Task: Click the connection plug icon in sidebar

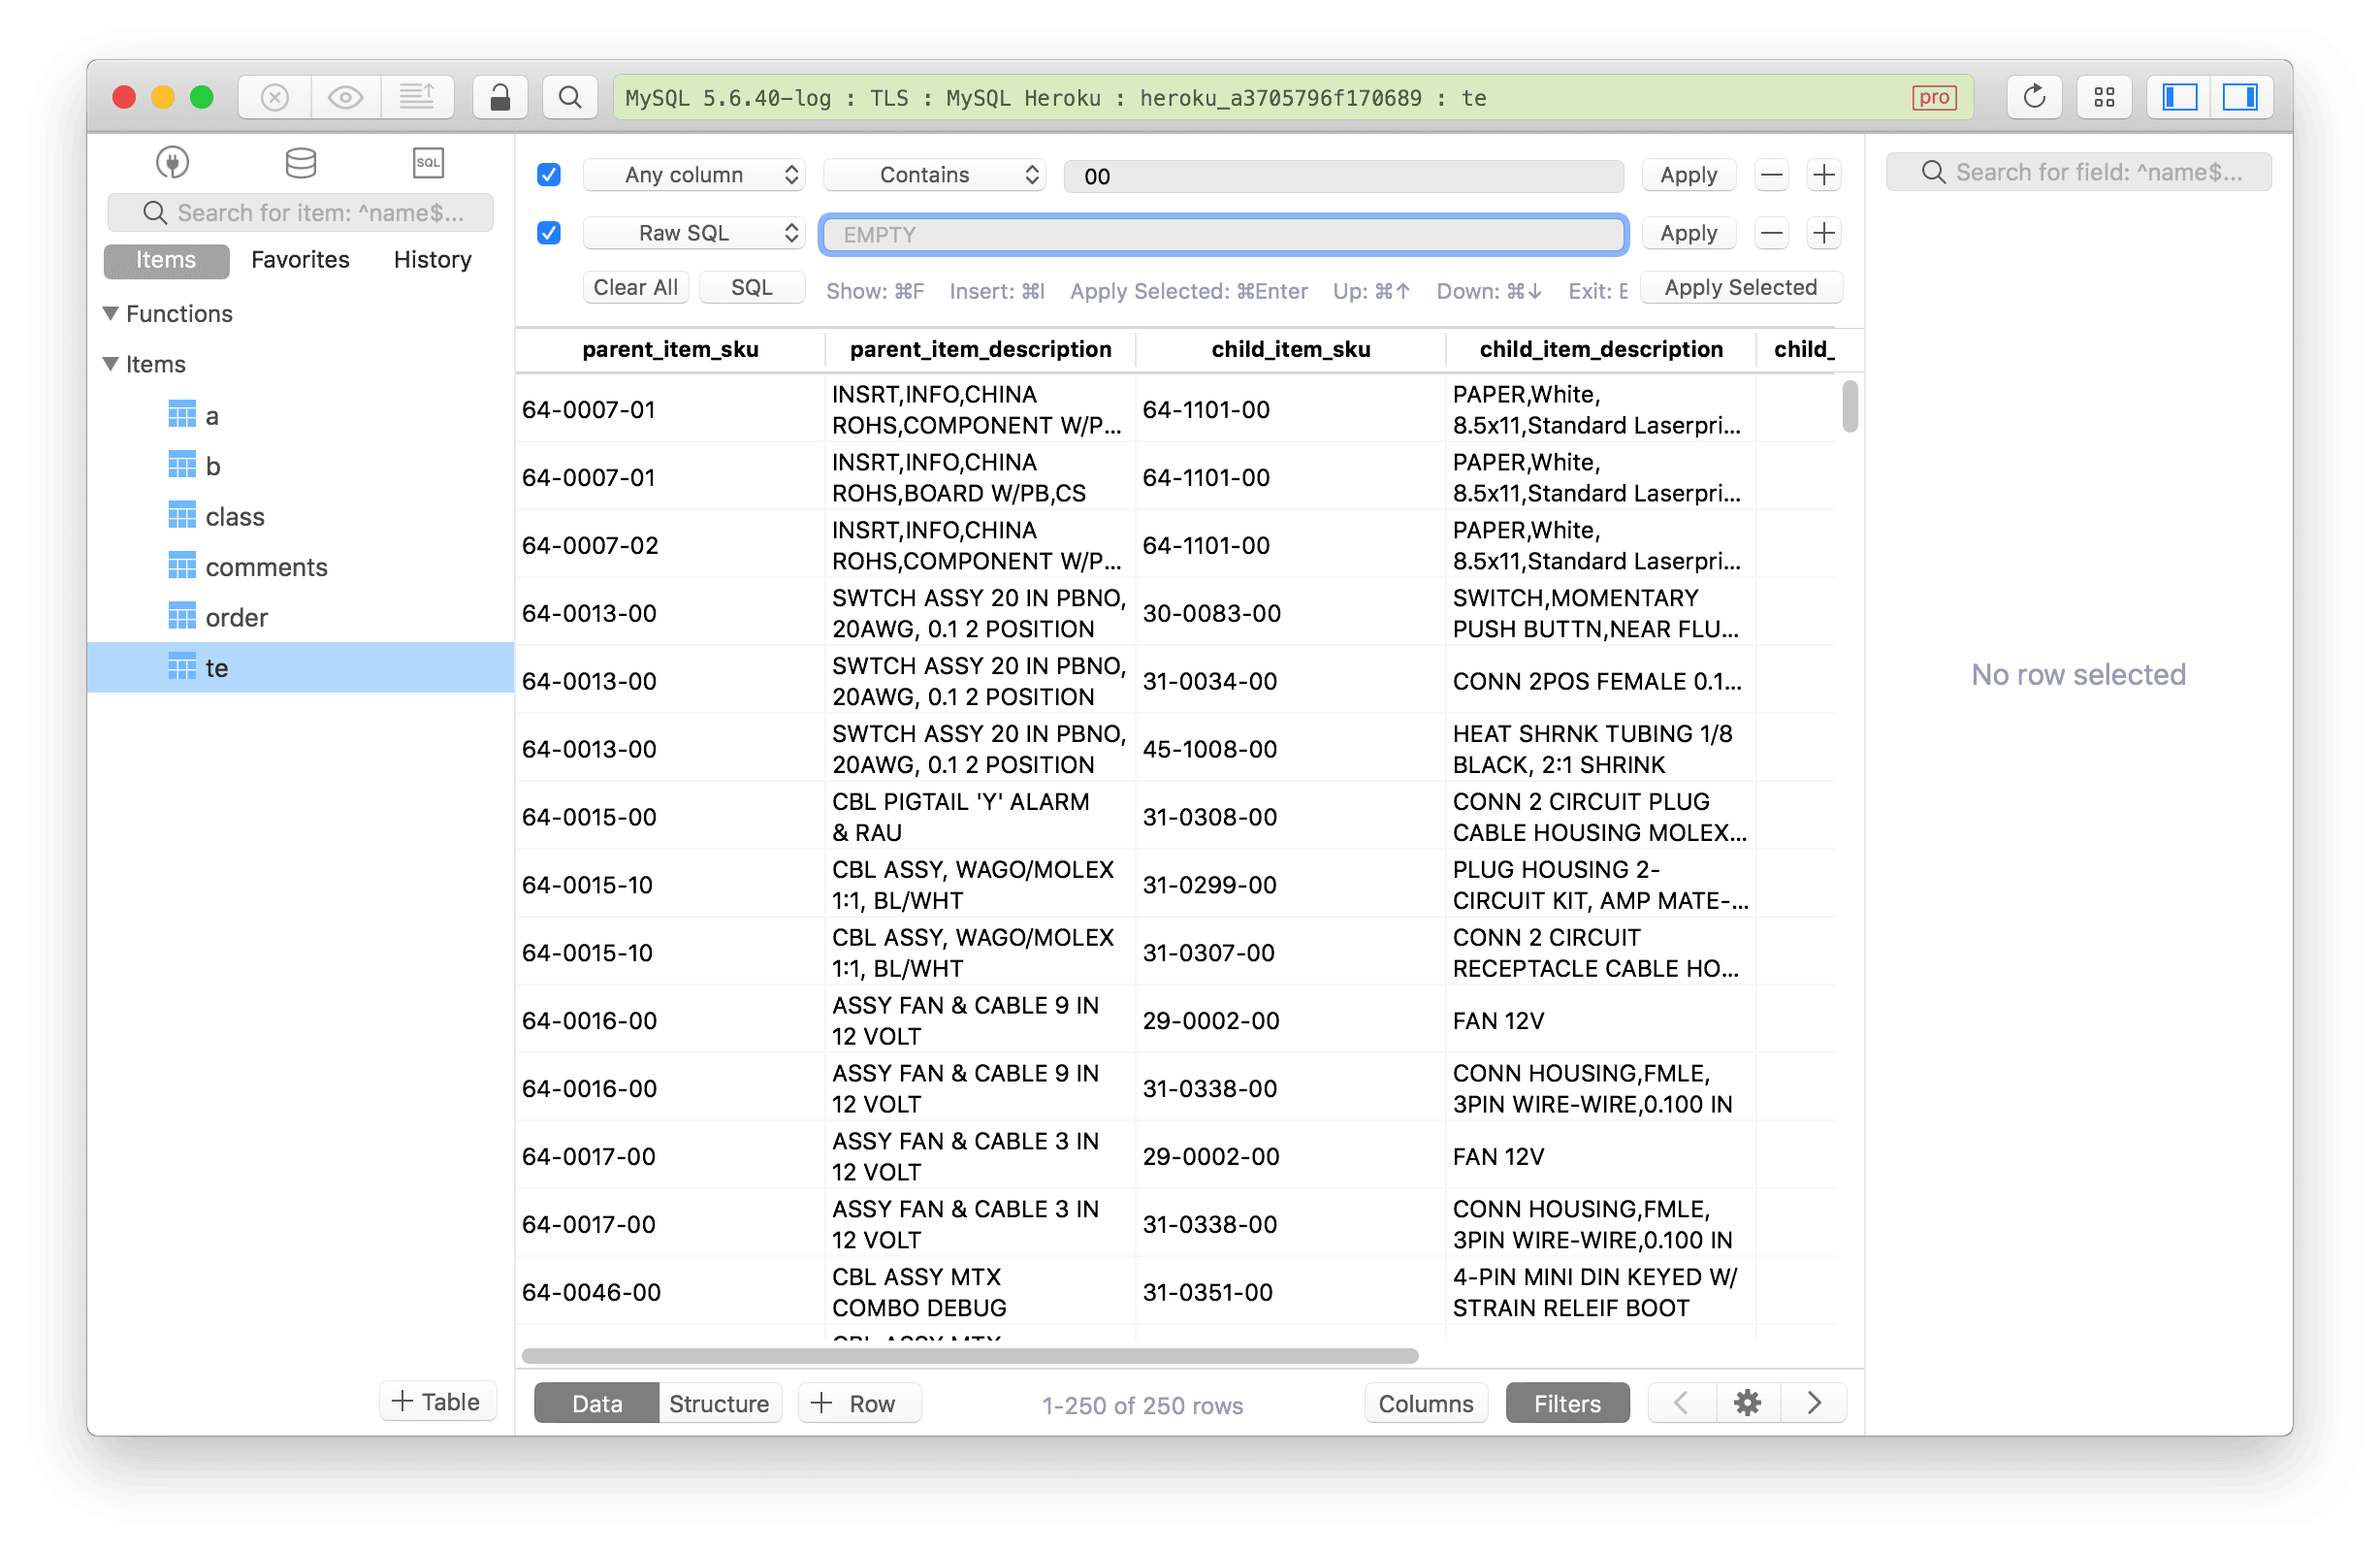Action: click(x=173, y=163)
